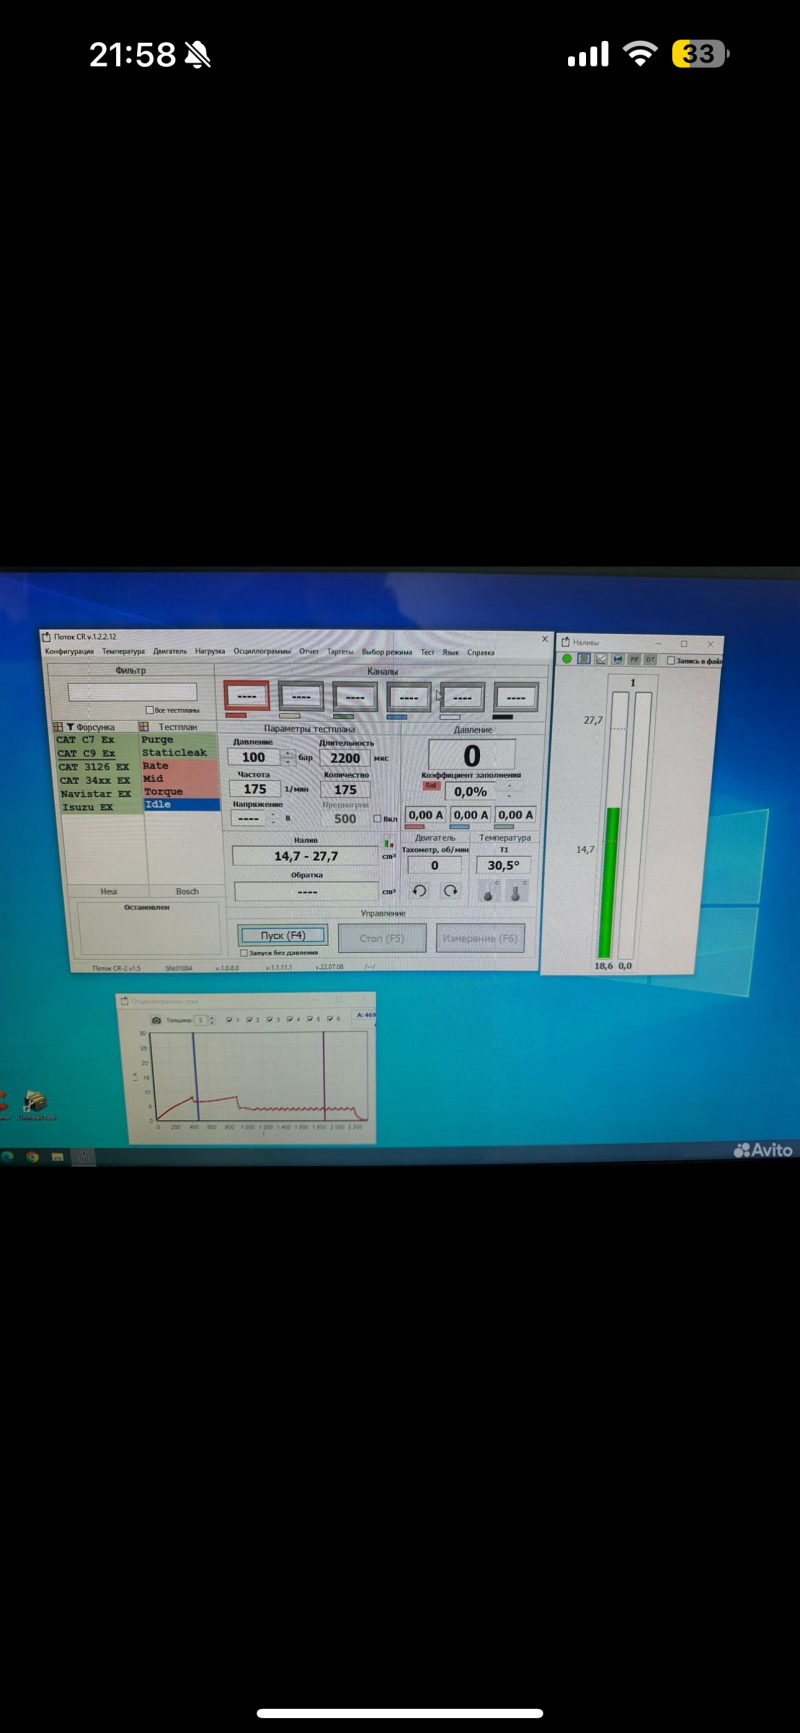Toggle oscillogram channel 6 checkbox
Screen dimensions: 800x1733
click(x=330, y=1020)
